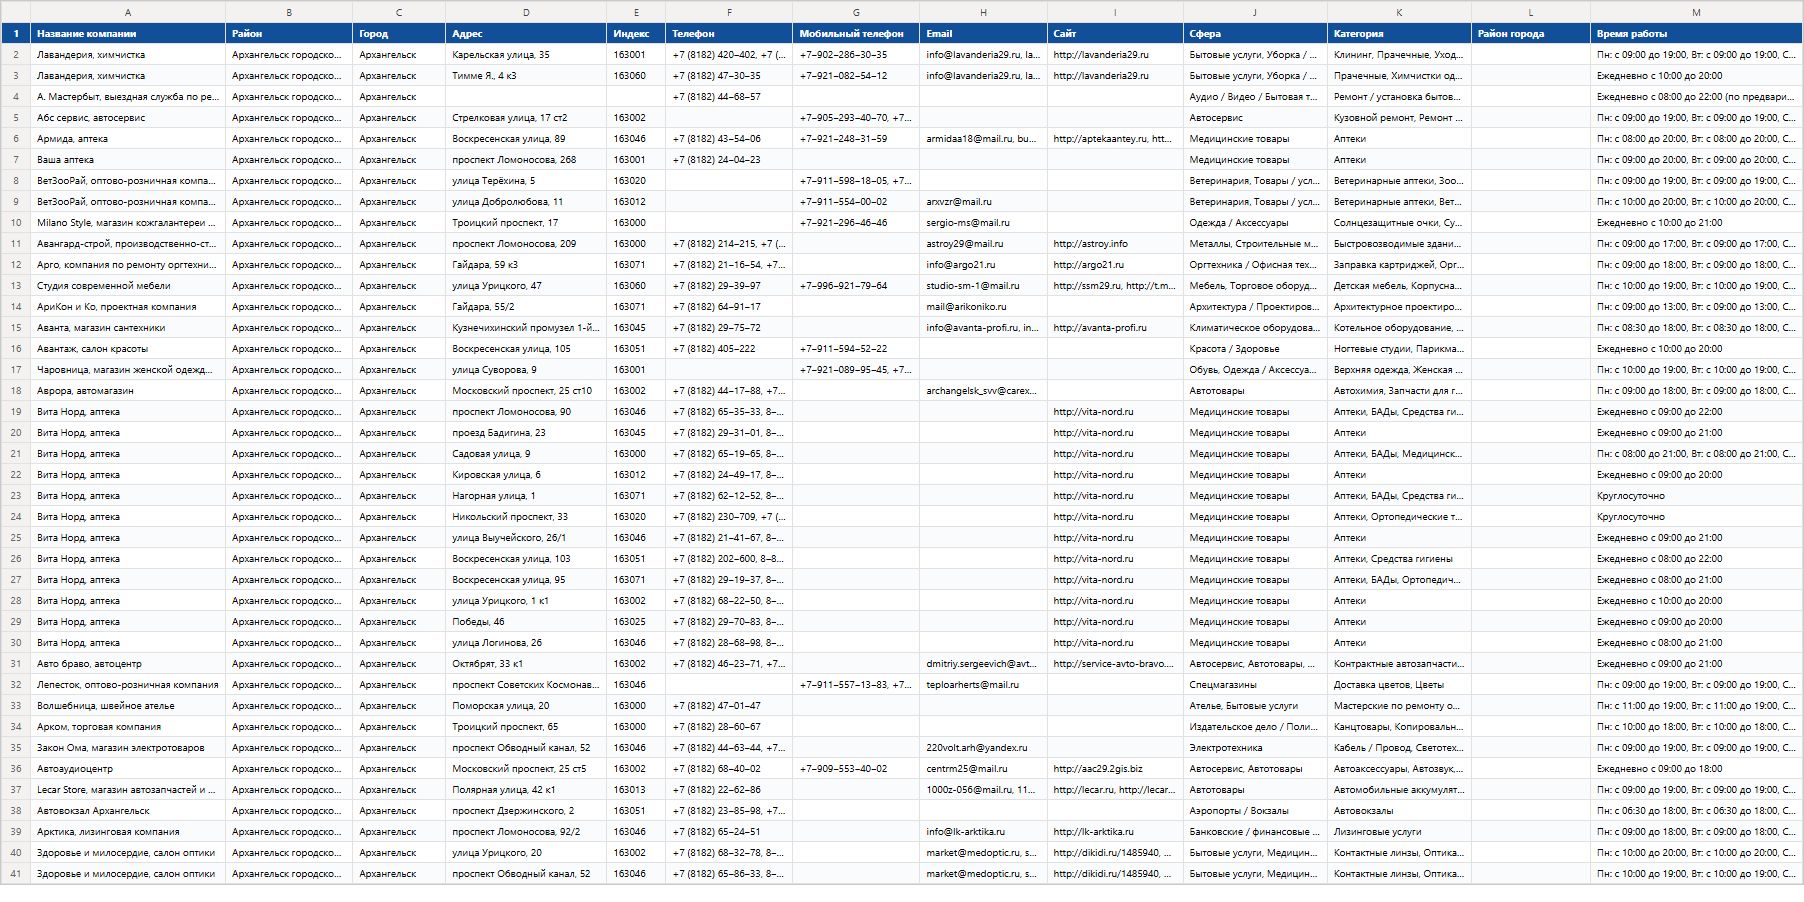Click the "Название компании" header cell

(128, 34)
